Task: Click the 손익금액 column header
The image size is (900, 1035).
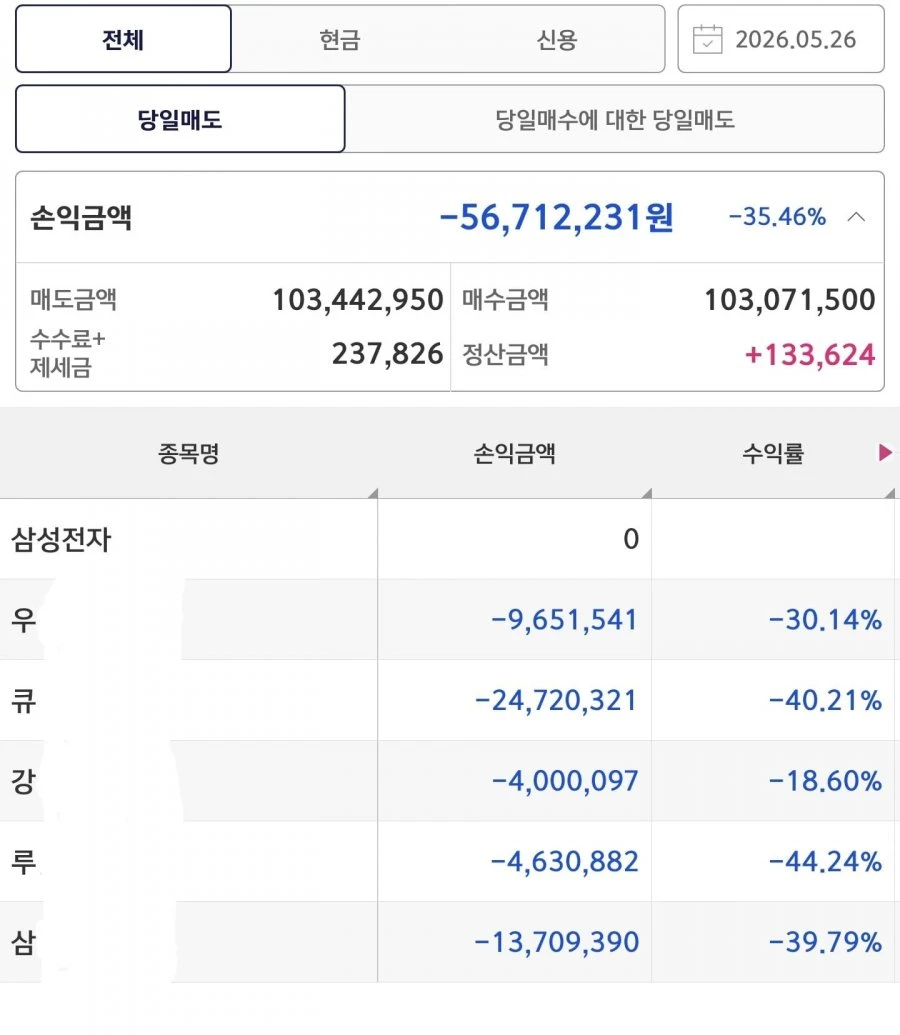Action: (x=514, y=453)
